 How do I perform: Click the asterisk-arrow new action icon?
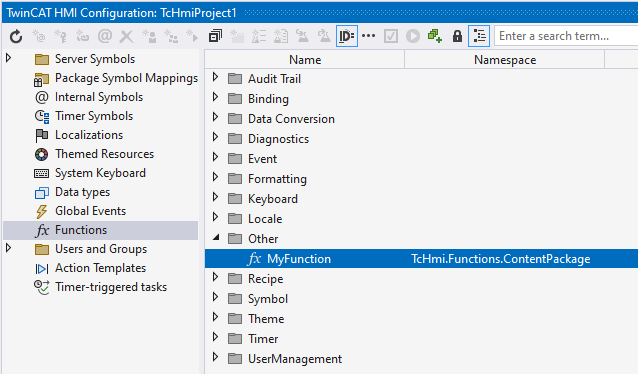[192, 36]
